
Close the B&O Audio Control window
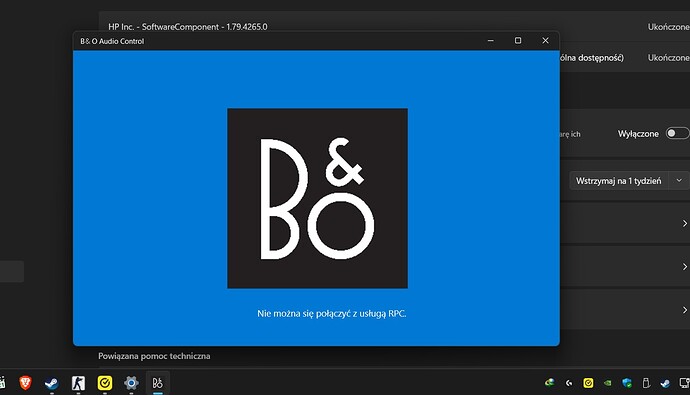pos(545,40)
